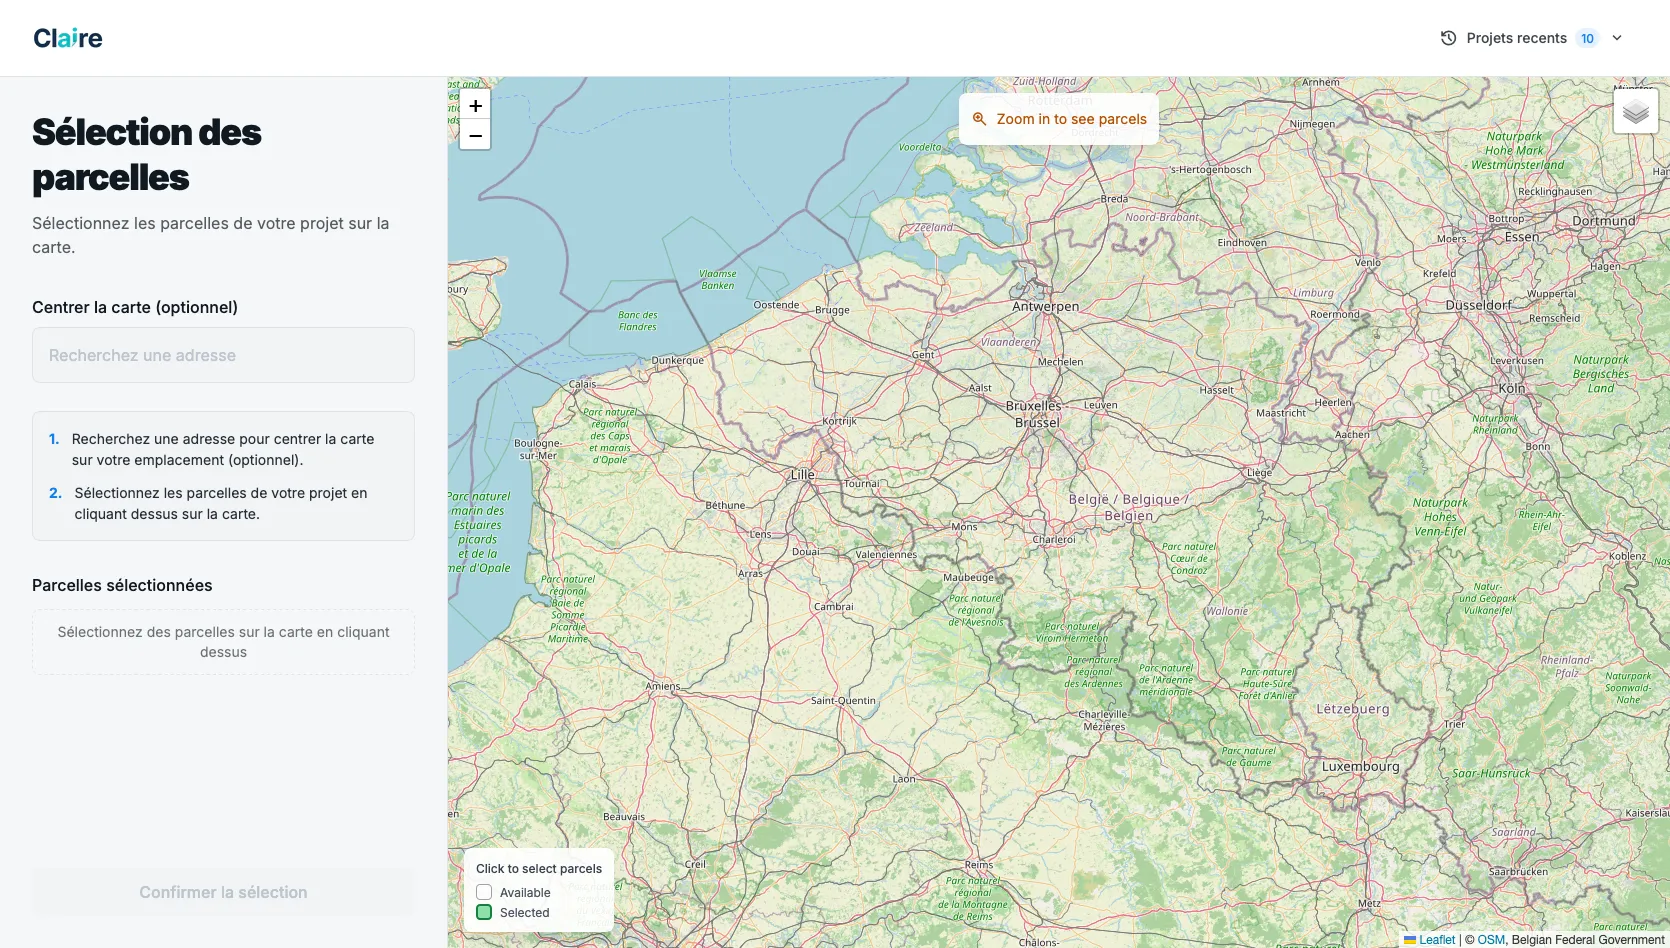Viewport: 1670px width, 948px height.
Task: Open Projets recents menu label
Action: click(1516, 38)
